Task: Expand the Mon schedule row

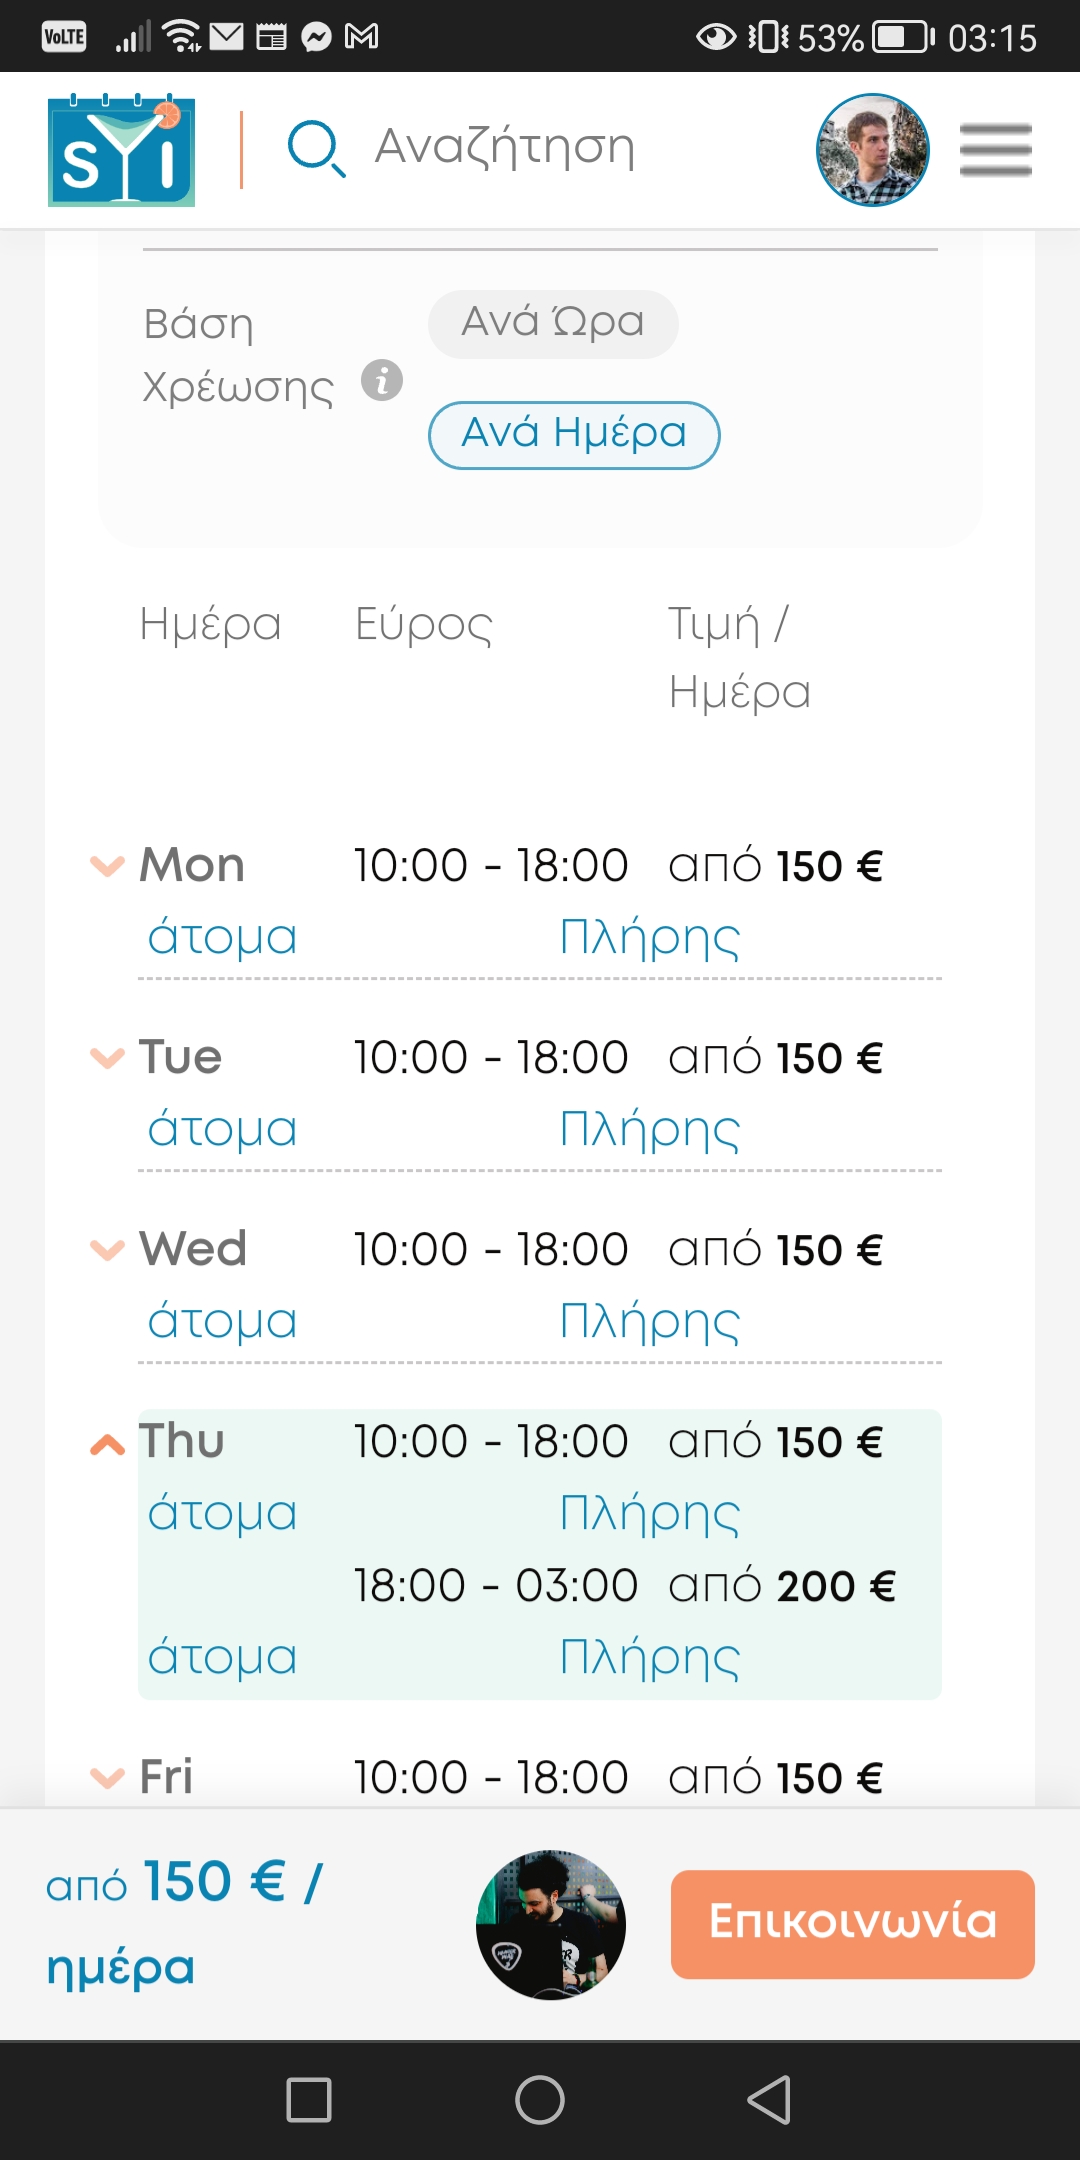Action: [108, 865]
